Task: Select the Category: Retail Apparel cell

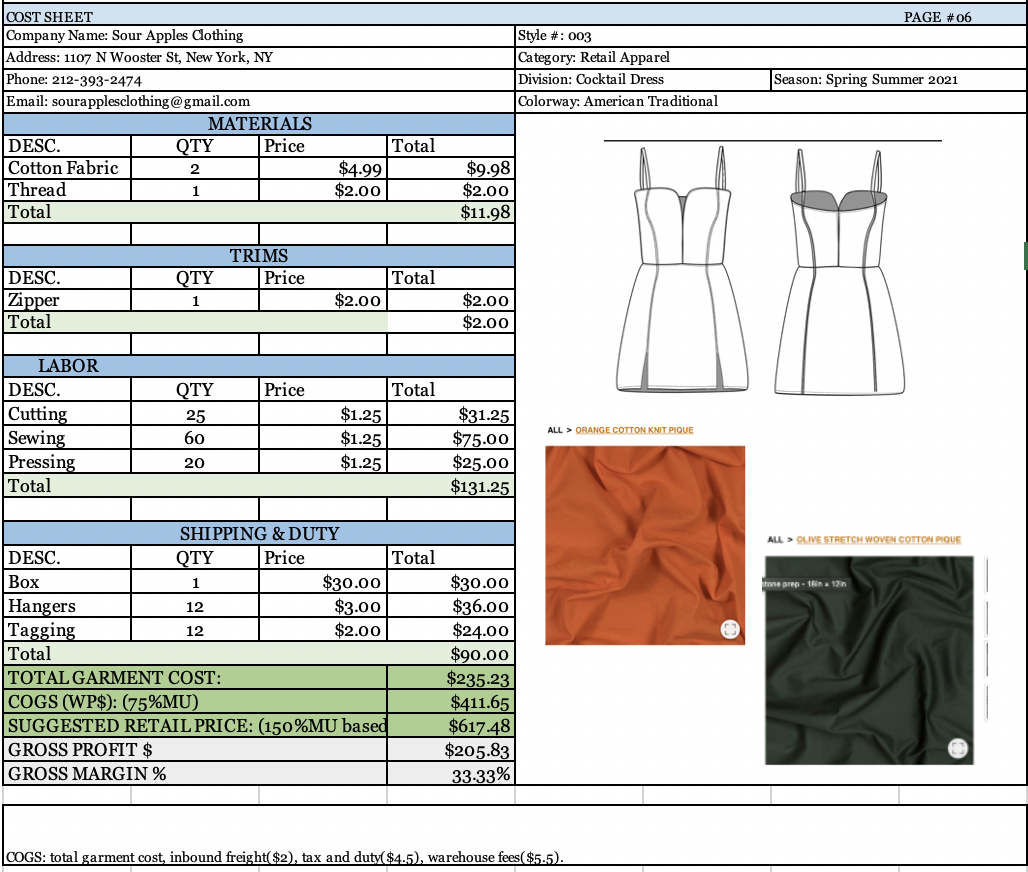Action: pos(771,58)
